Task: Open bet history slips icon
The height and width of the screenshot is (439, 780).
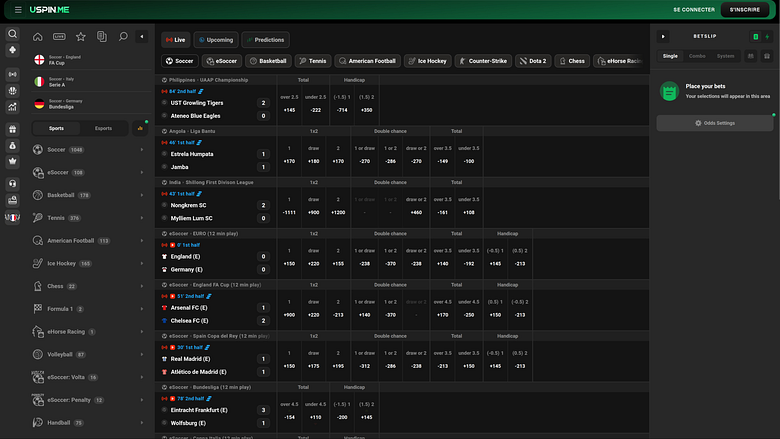Action: [101, 36]
